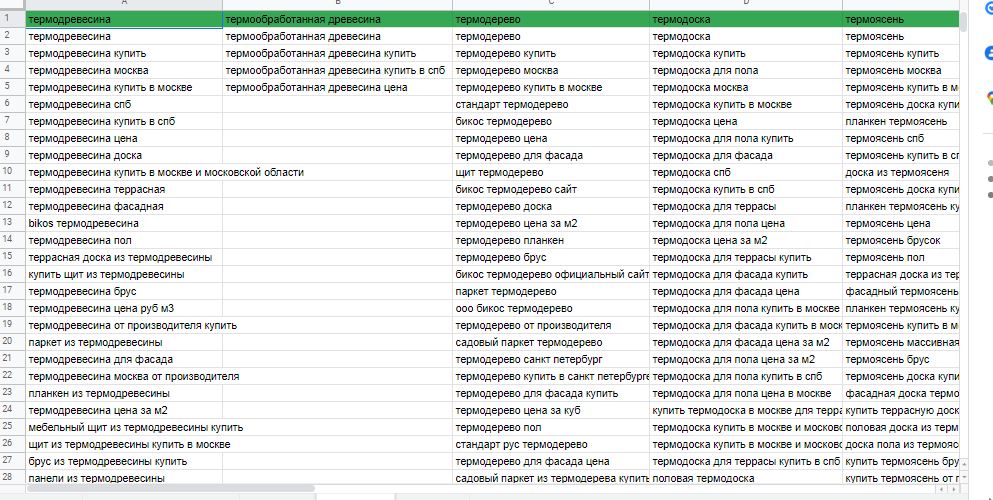Select cell 'термоясень брусок'
This screenshot has height=500, width=993.
point(901,241)
